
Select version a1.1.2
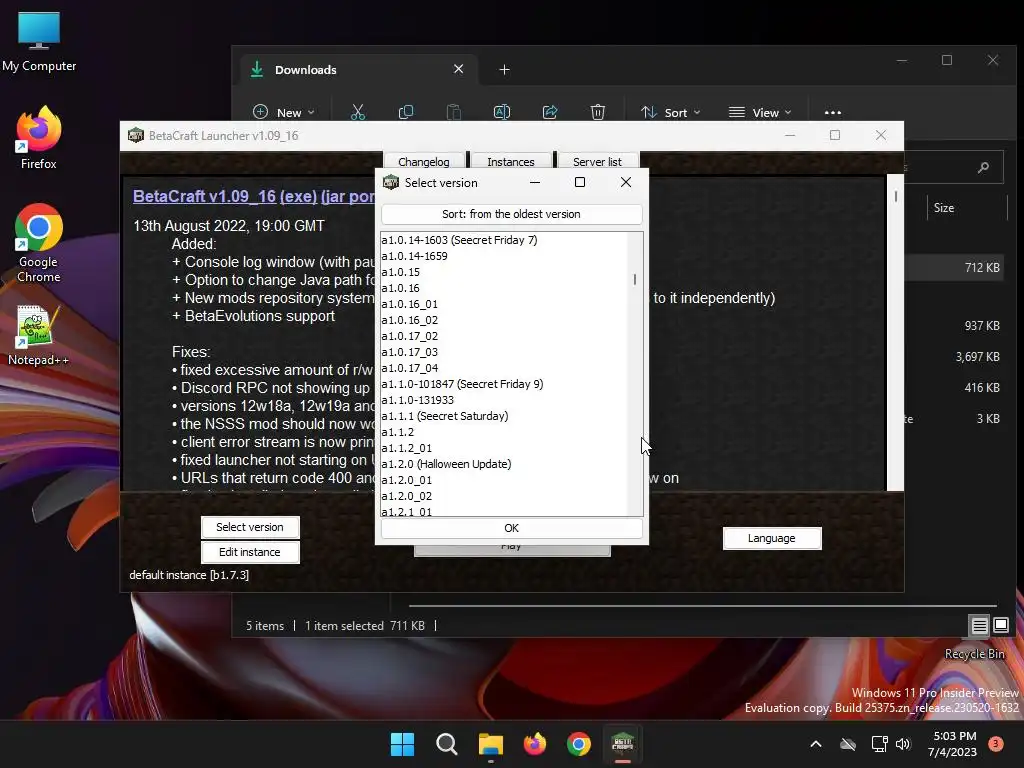click(x=504, y=432)
